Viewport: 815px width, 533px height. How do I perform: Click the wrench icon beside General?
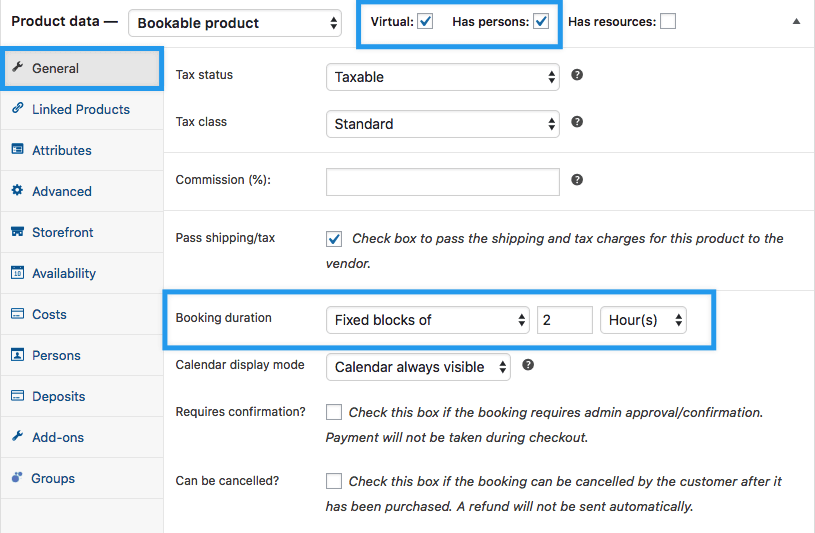18,68
